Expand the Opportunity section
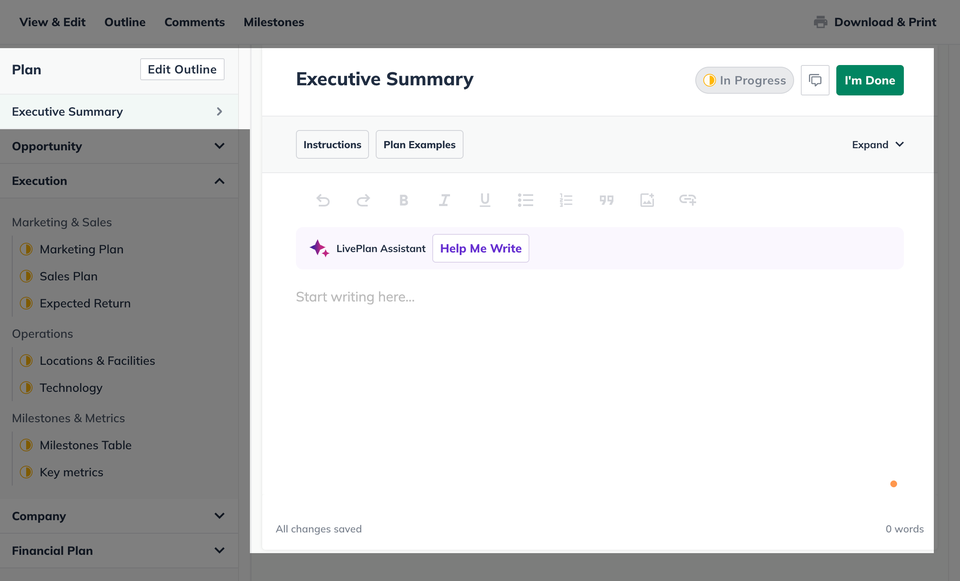This screenshot has height=581, width=960. coord(119,146)
